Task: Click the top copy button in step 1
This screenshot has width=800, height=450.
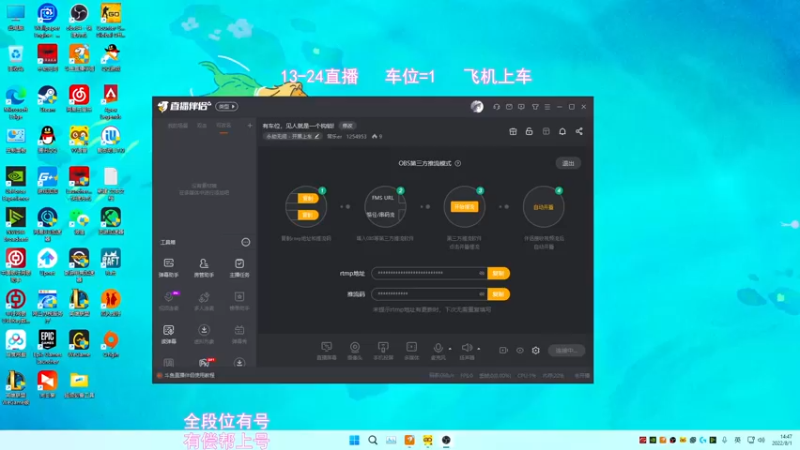Action: click(308, 198)
